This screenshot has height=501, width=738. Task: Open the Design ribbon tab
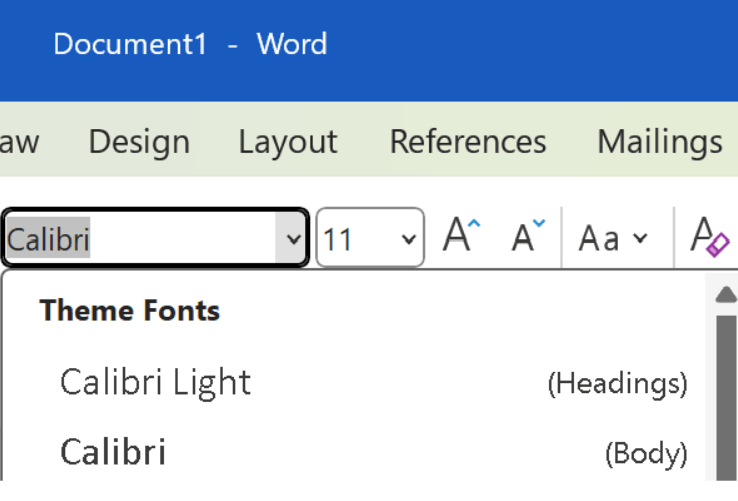click(139, 142)
